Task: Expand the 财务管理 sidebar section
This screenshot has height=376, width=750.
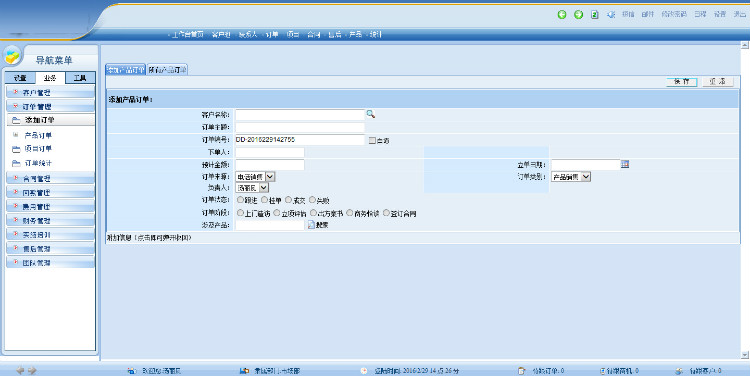Action: click(50, 221)
